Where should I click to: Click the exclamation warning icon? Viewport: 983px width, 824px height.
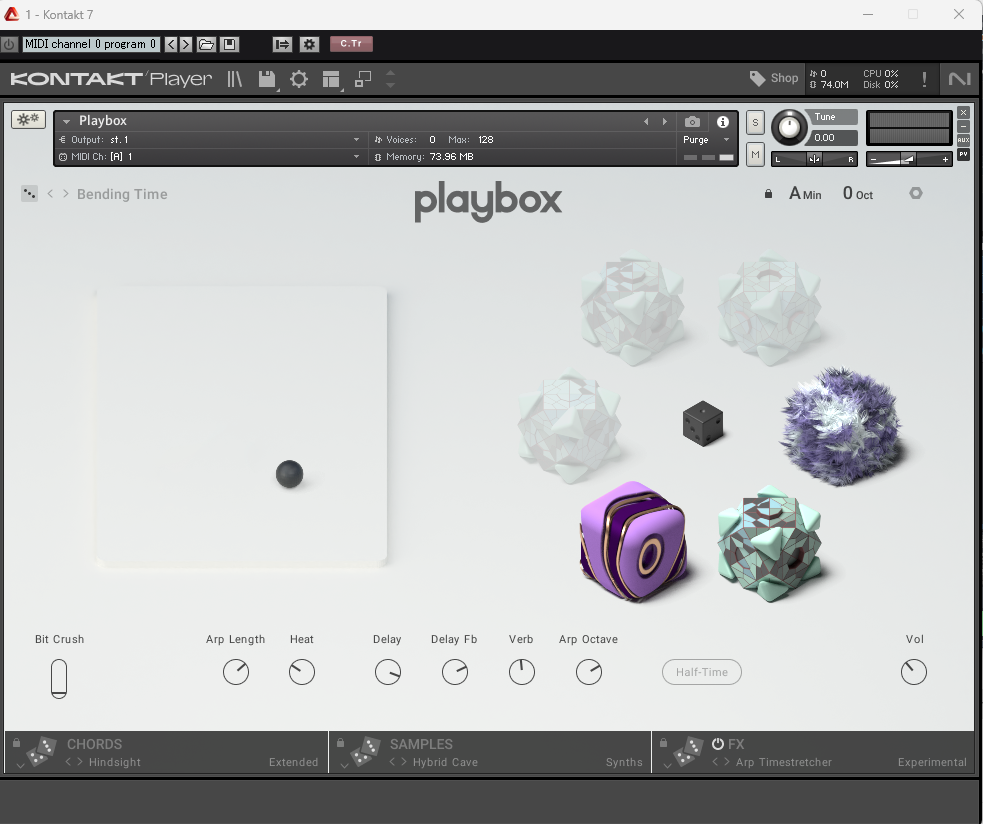click(924, 79)
